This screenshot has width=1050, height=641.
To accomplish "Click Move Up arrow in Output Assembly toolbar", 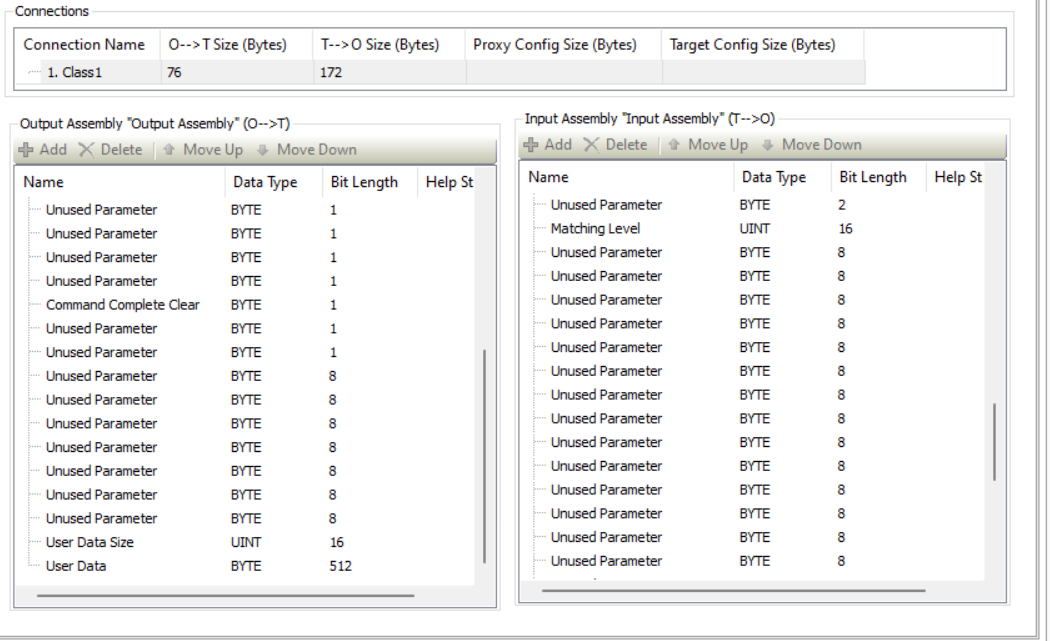I will pyautogui.click(x=169, y=150).
